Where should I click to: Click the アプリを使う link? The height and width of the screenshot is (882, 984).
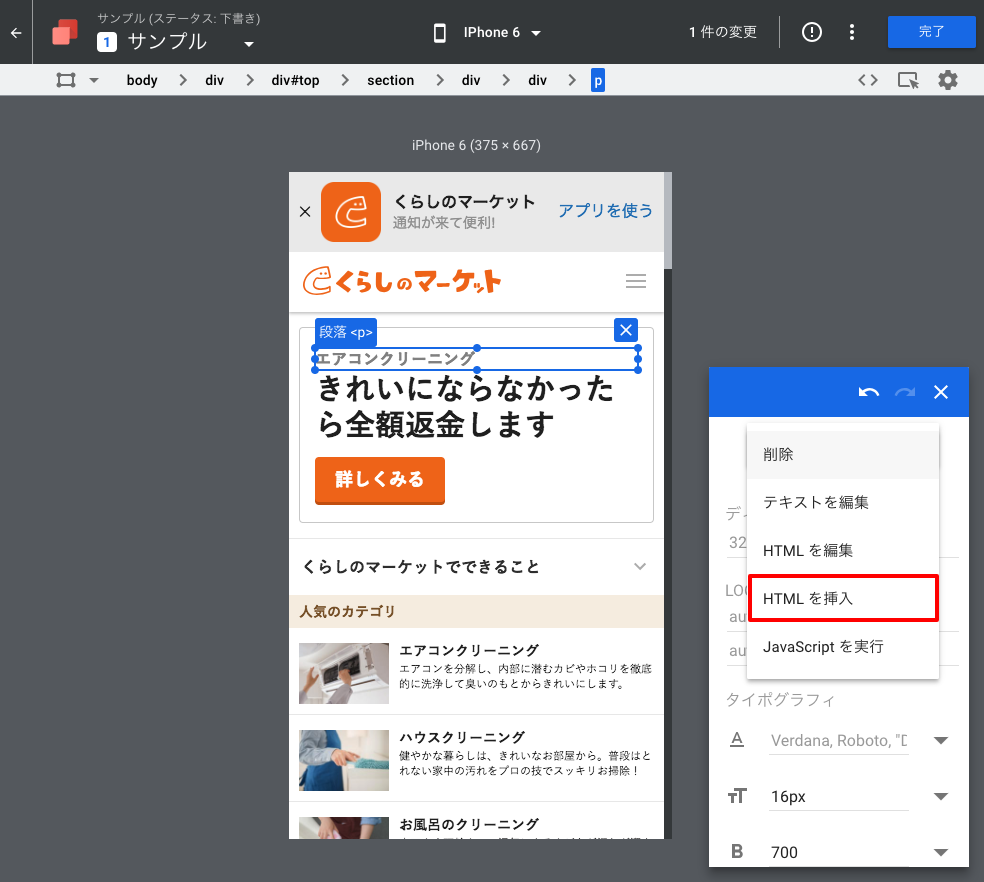pyautogui.click(x=605, y=211)
